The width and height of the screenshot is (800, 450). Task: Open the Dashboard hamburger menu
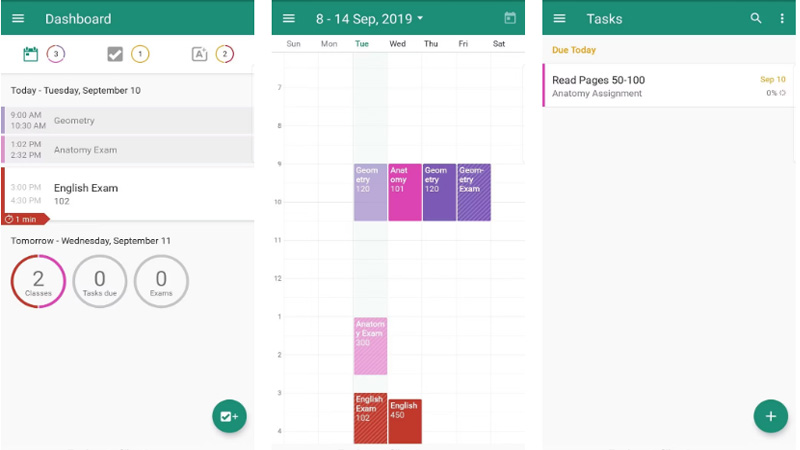(18, 19)
